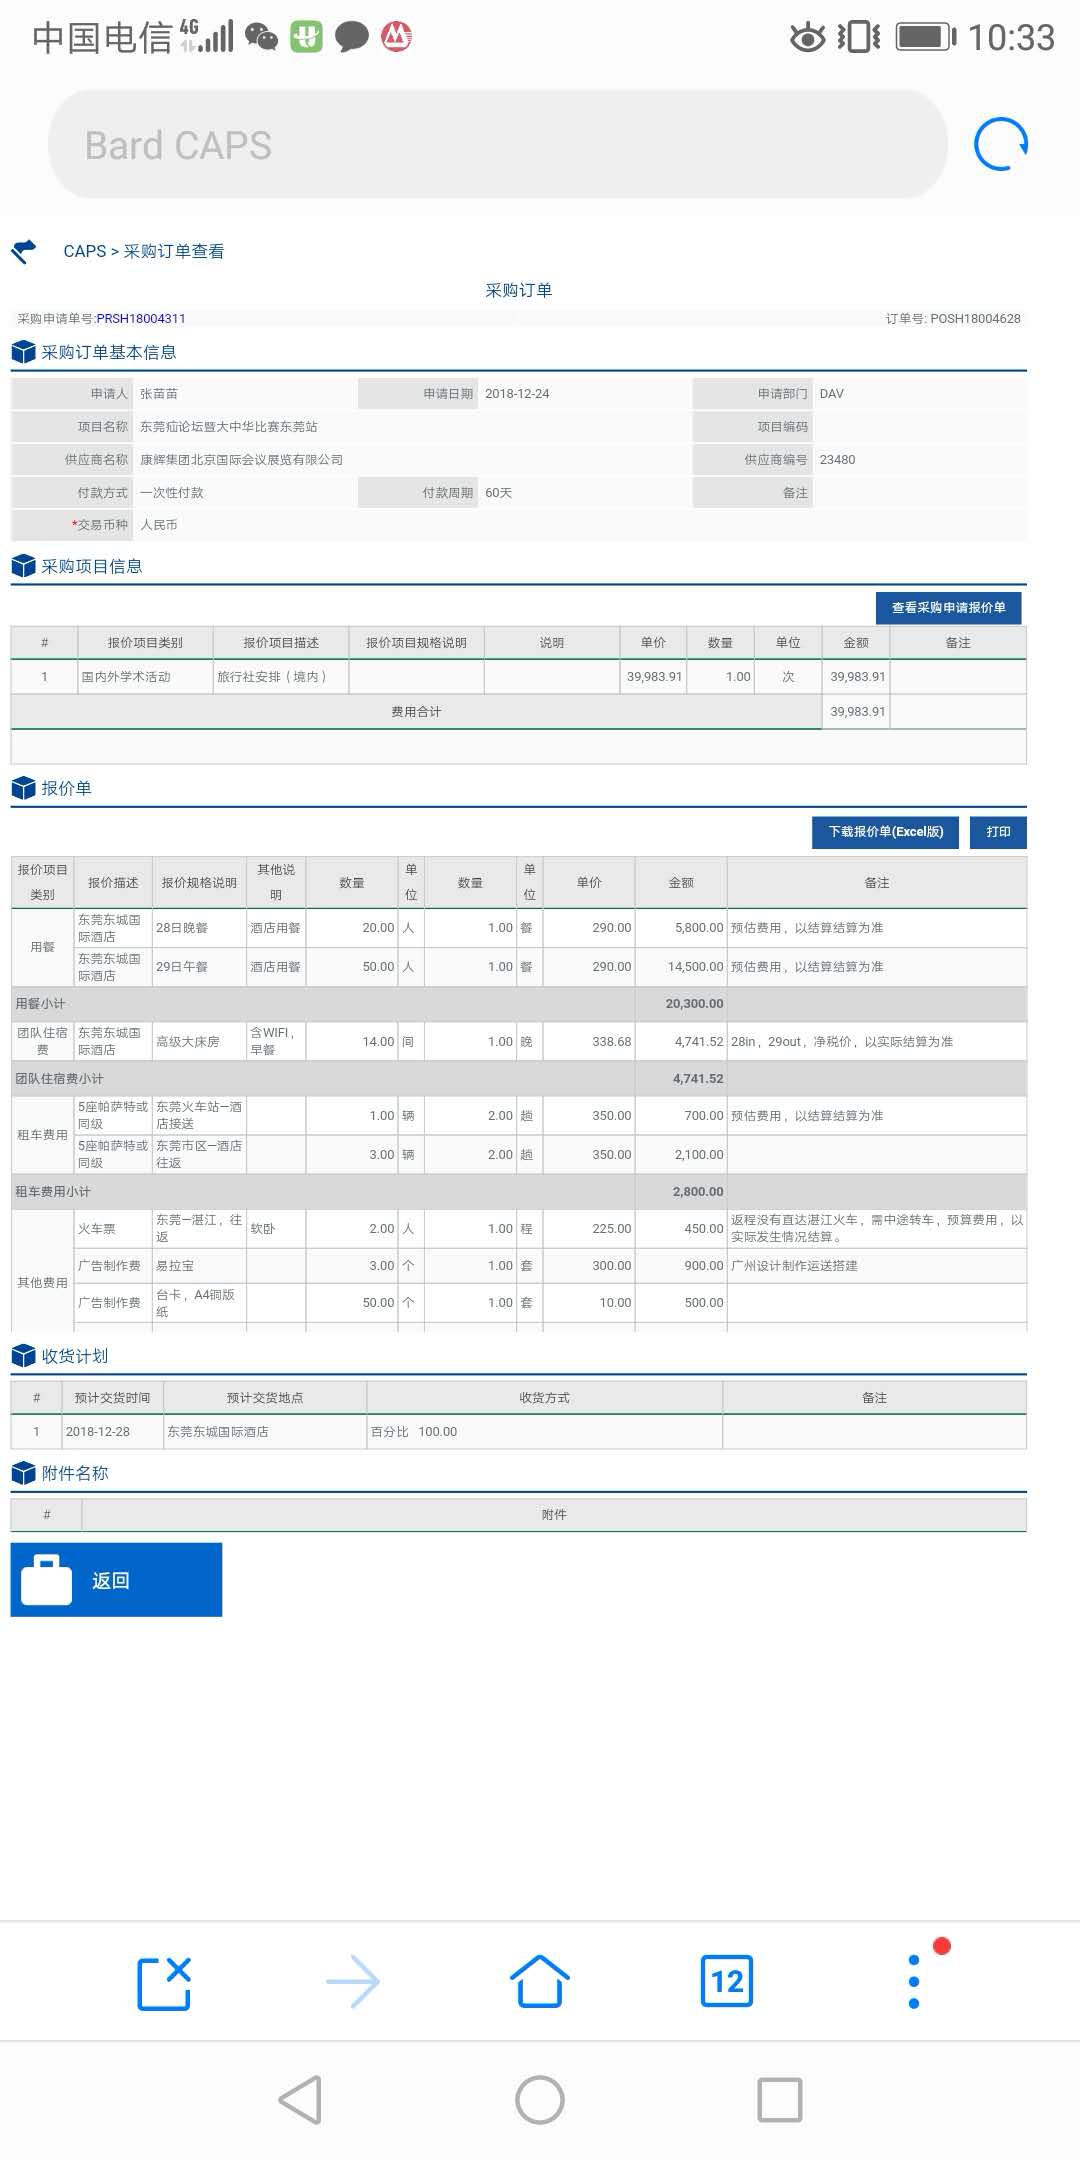Tap the Android home circle button

pos(540,2100)
